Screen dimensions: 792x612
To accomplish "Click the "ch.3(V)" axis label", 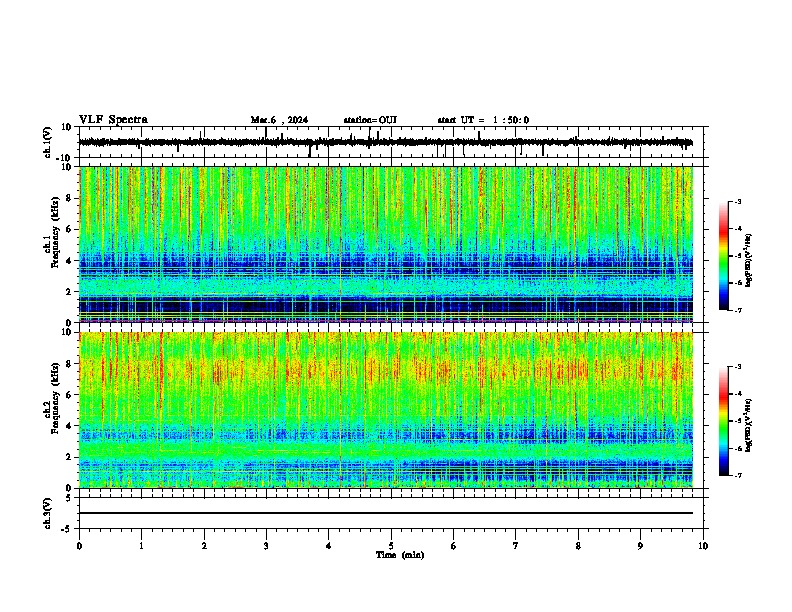I will 48,513.
